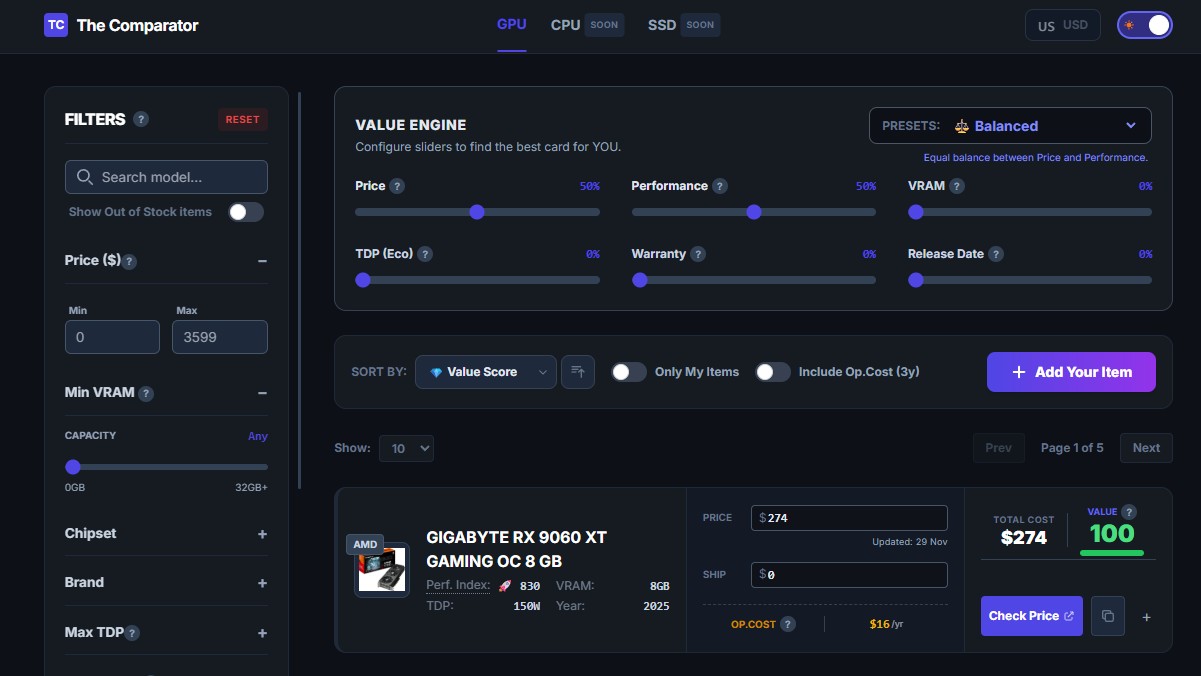Select the SSD tab
This screenshot has height=676, width=1201.
coord(684,25)
